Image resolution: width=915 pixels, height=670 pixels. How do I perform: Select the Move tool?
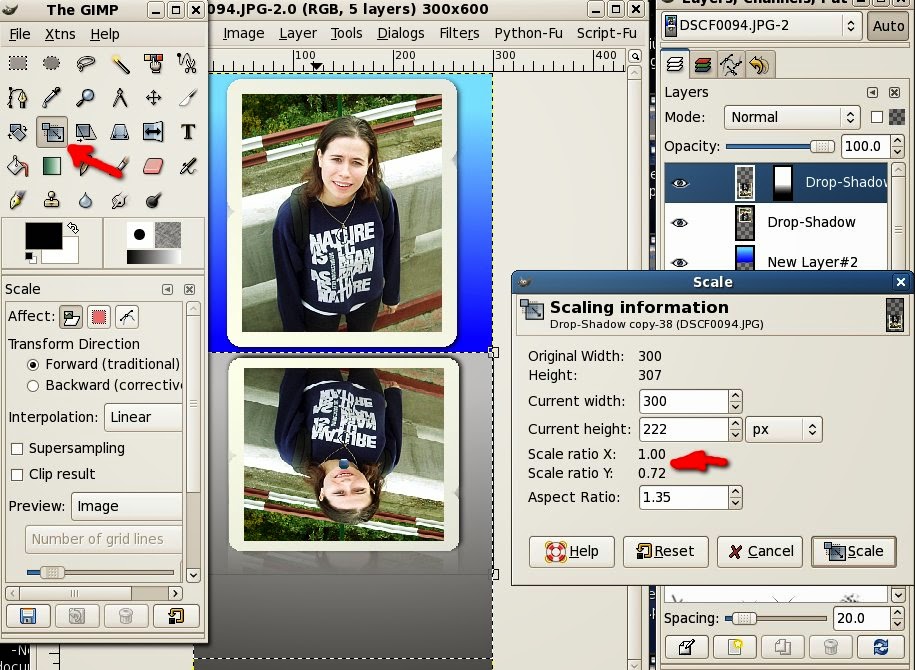(x=153, y=97)
